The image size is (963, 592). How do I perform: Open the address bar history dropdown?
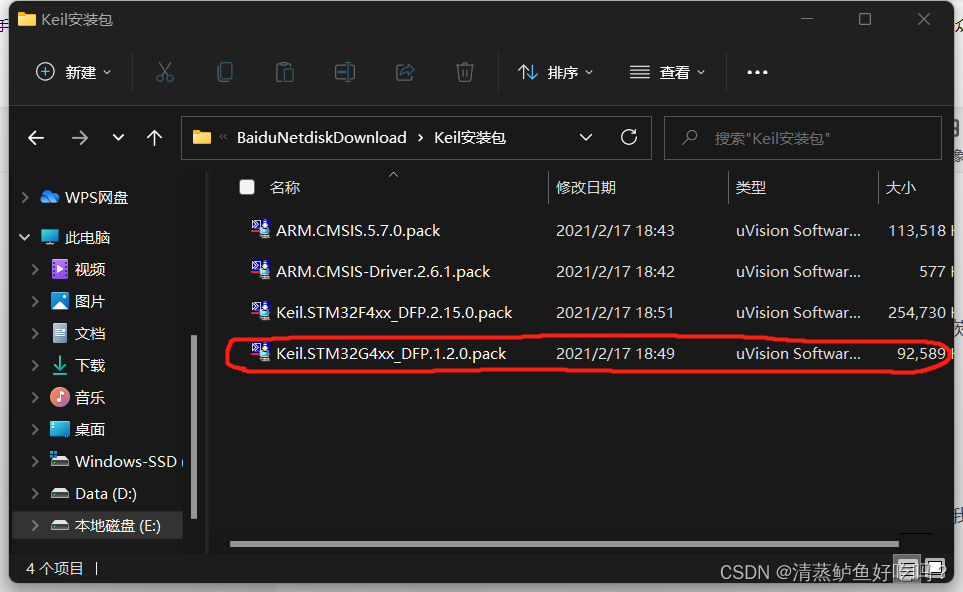point(586,138)
